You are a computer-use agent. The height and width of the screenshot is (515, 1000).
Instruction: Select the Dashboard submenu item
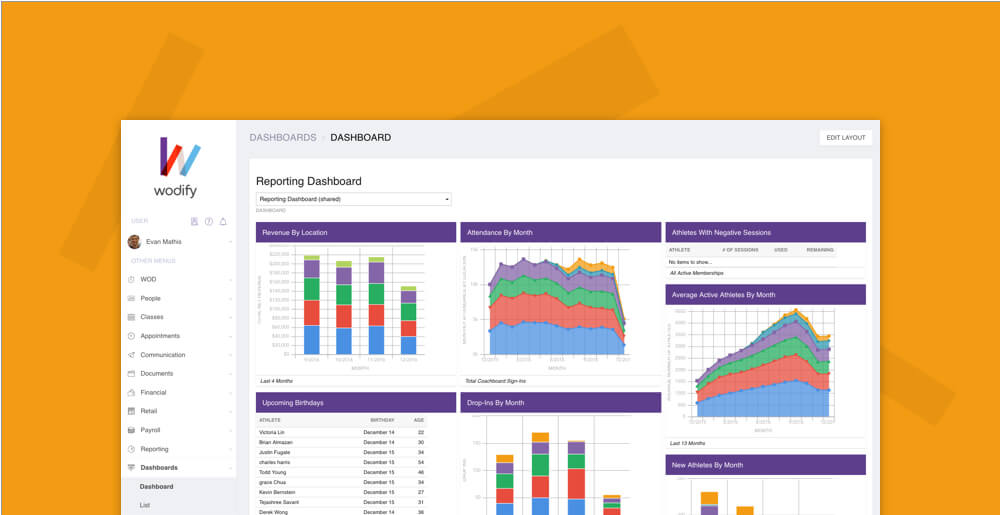coord(156,487)
